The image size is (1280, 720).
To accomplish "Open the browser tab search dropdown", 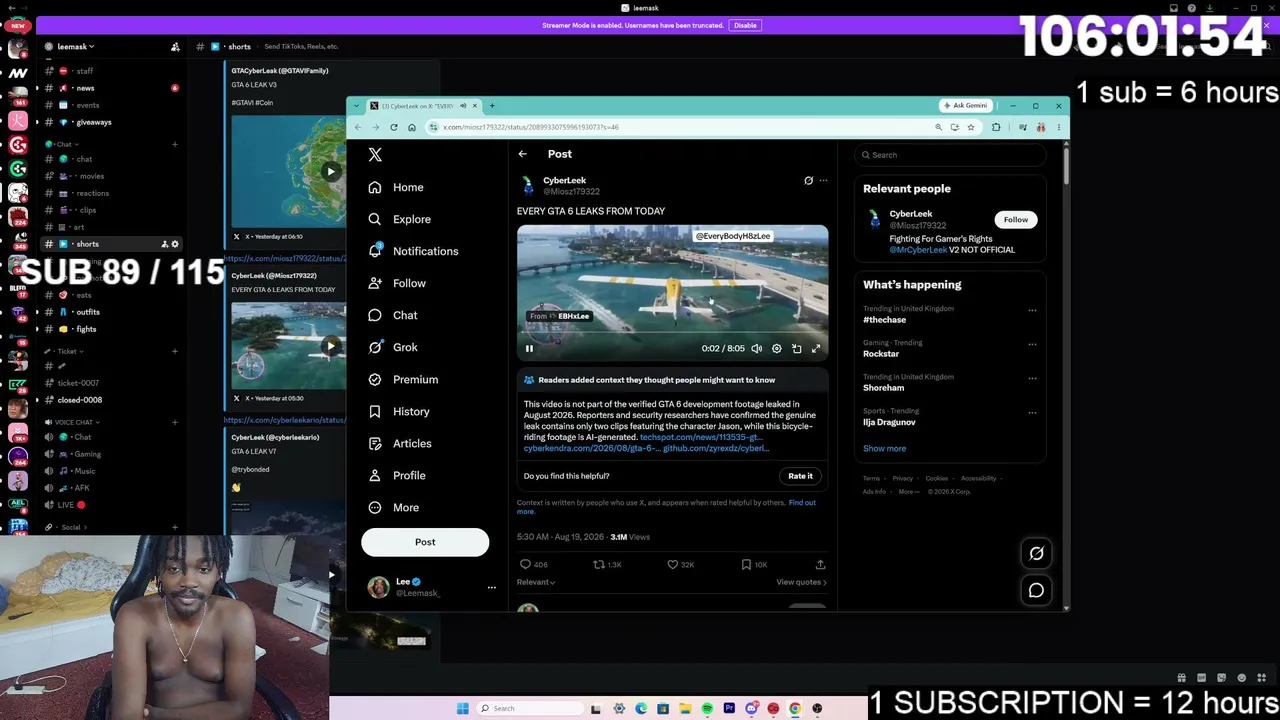I will 356,106.
